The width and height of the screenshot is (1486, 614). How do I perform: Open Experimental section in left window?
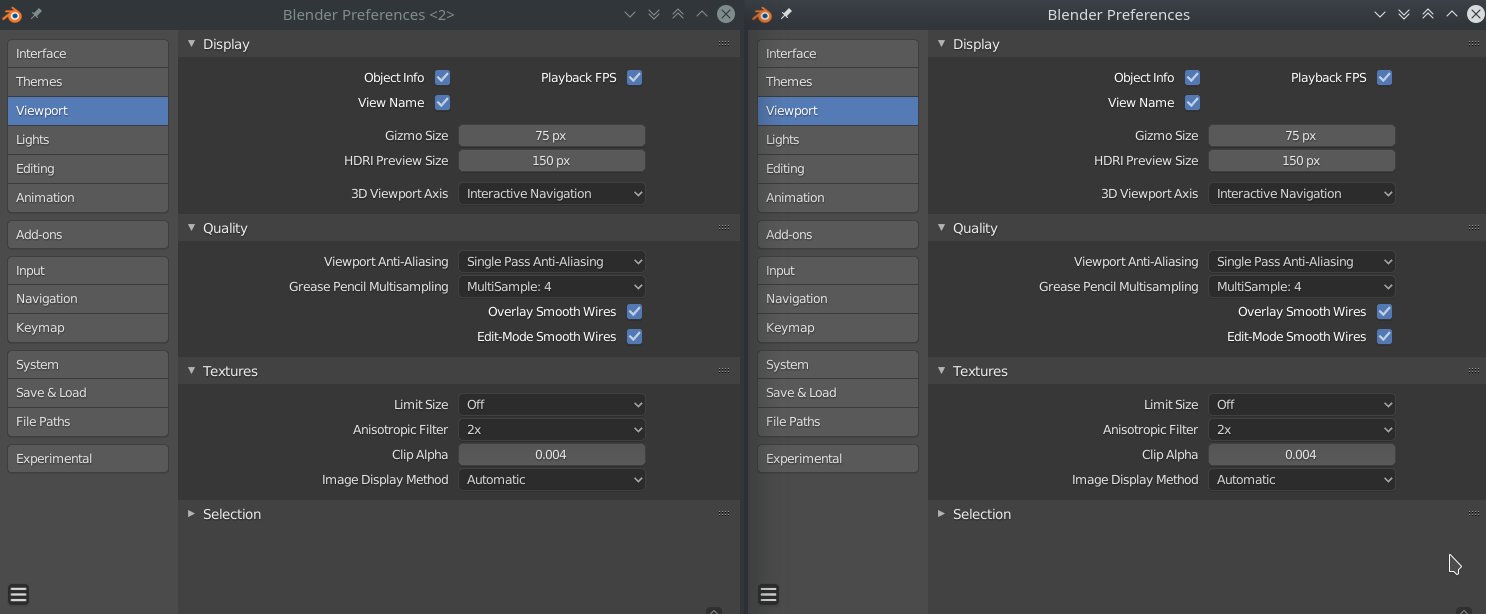(88, 458)
